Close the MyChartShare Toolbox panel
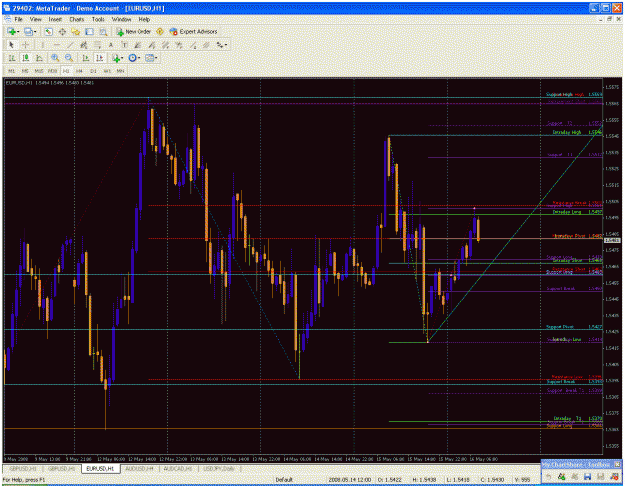The height and width of the screenshot is (486, 625). [x=617, y=464]
